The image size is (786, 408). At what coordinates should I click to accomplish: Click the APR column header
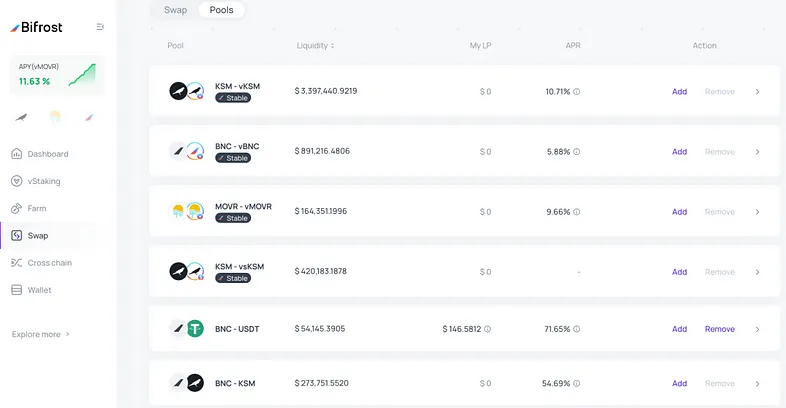[x=573, y=46]
